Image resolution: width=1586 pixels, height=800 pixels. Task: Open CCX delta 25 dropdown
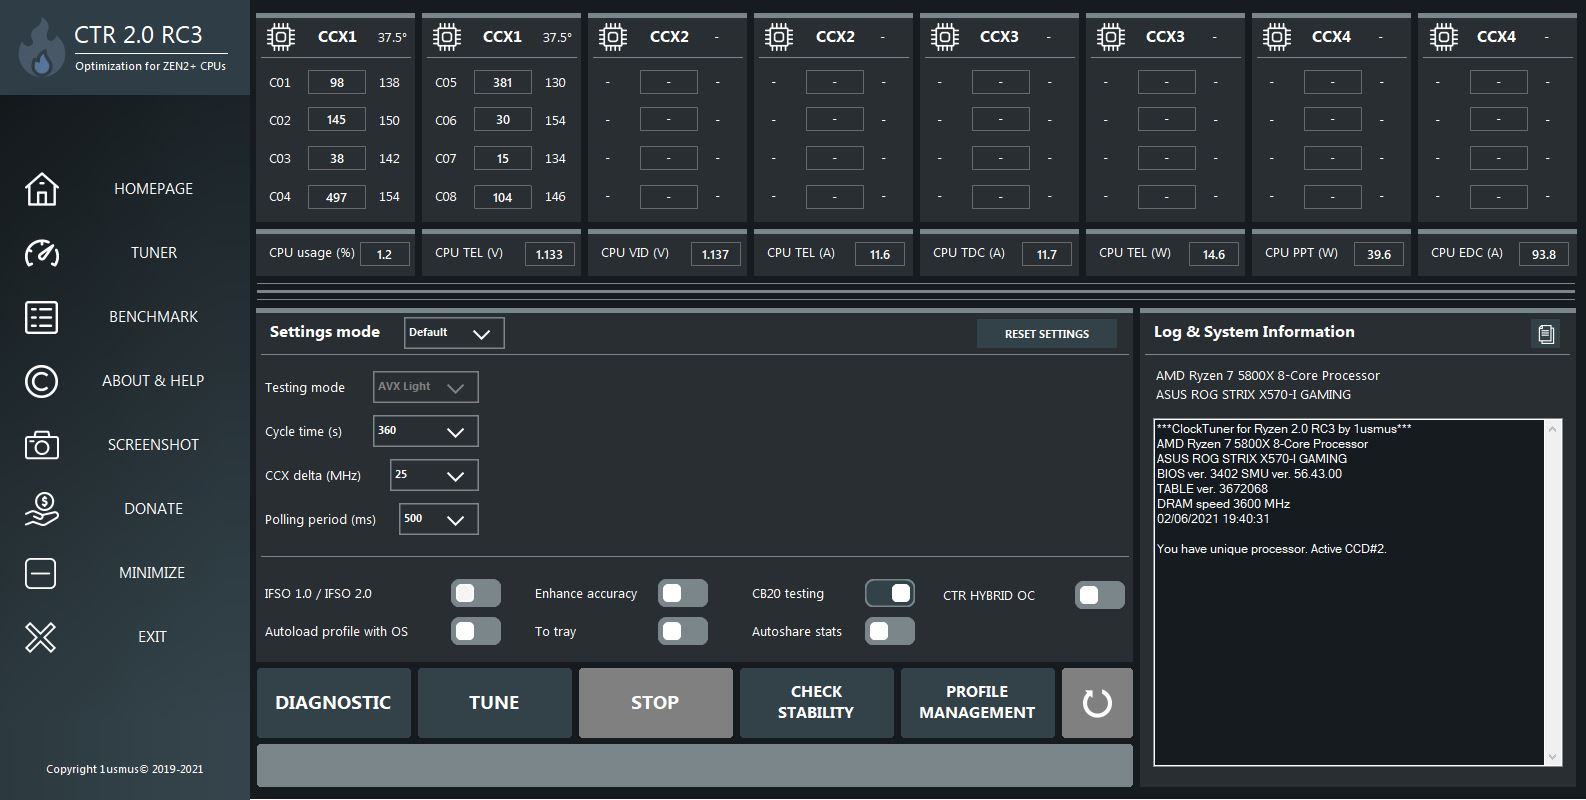[434, 475]
